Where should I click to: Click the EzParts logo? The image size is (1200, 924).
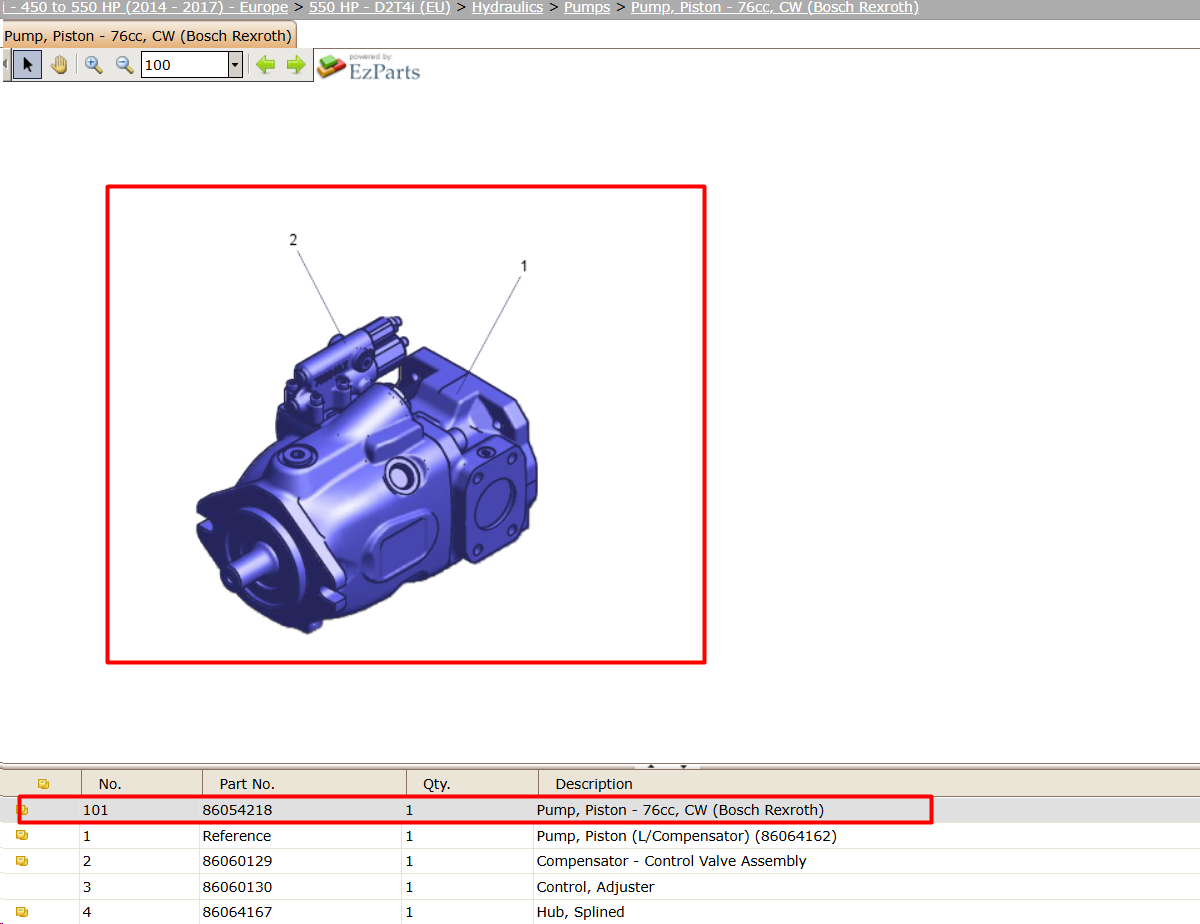pos(368,67)
